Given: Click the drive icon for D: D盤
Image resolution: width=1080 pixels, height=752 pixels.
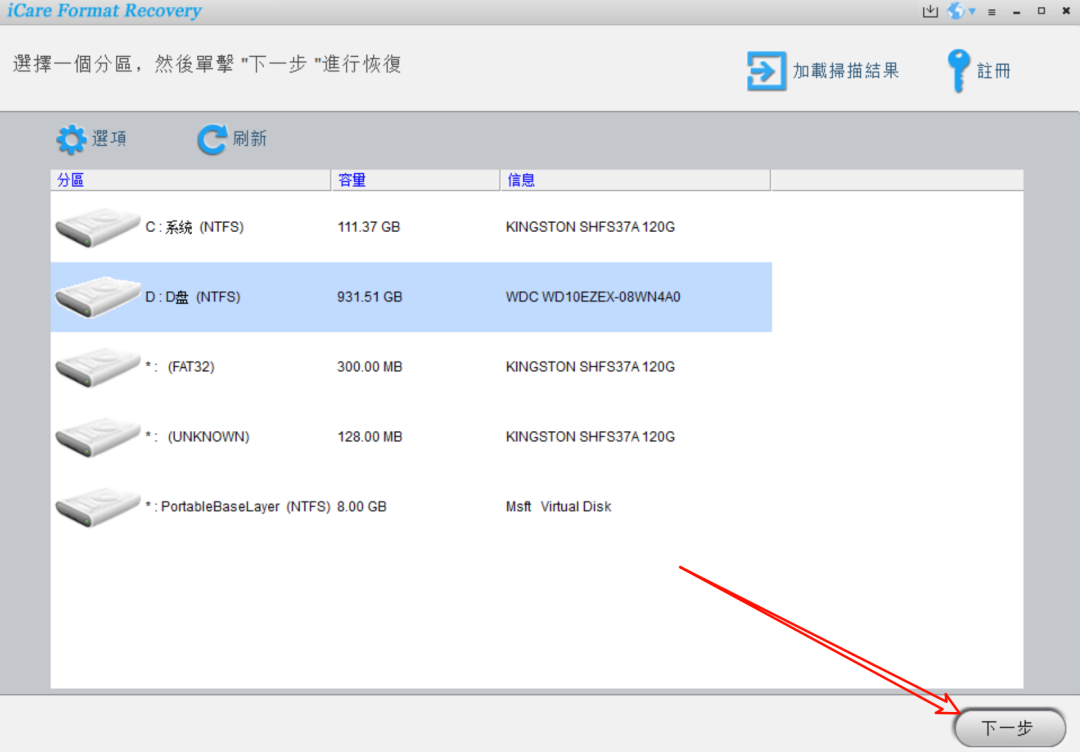Looking at the screenshot, I should point(97,297).
